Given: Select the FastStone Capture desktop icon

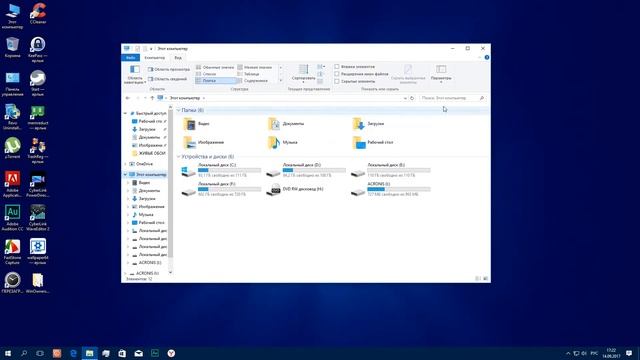Looking at the screenshot, I should coord(13,252).
